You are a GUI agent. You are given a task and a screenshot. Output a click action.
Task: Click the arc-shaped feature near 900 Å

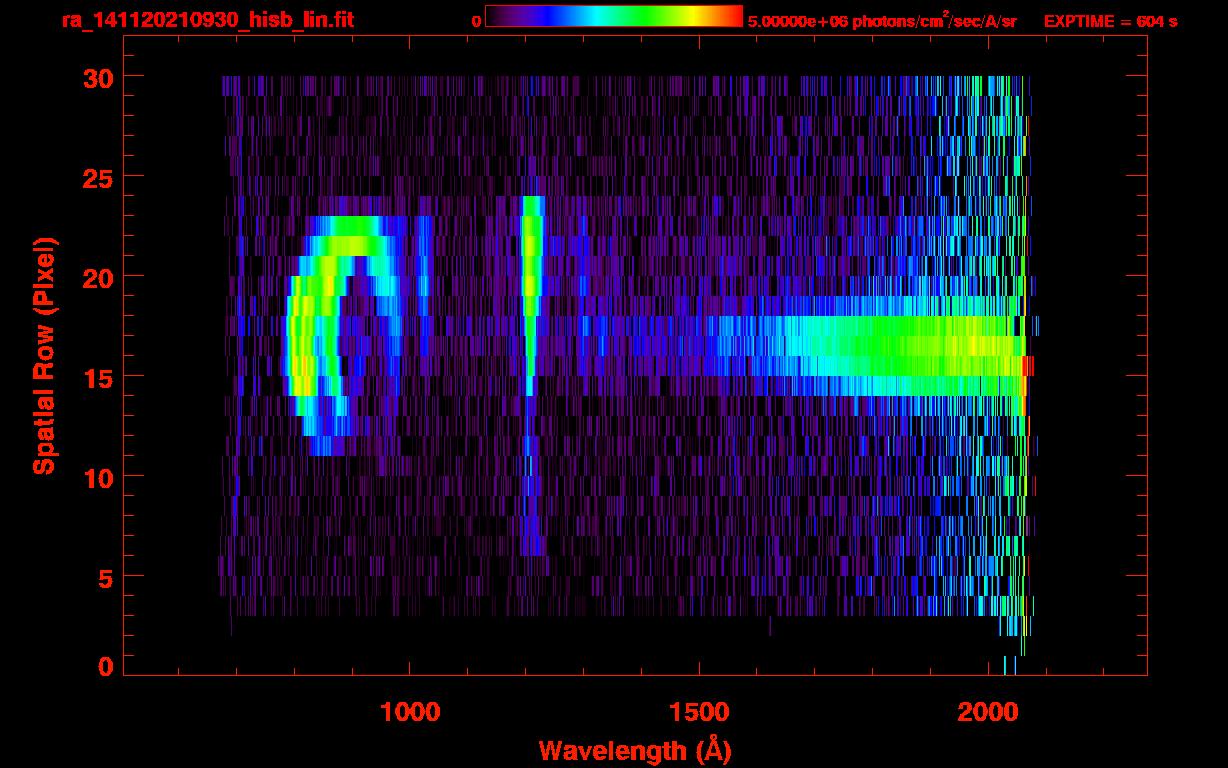click(343, 336)
